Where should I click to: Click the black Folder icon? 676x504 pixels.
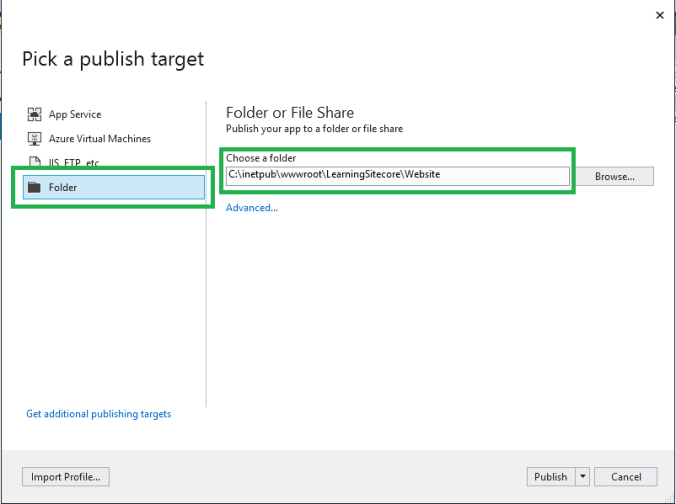click(x=35, y=187)
